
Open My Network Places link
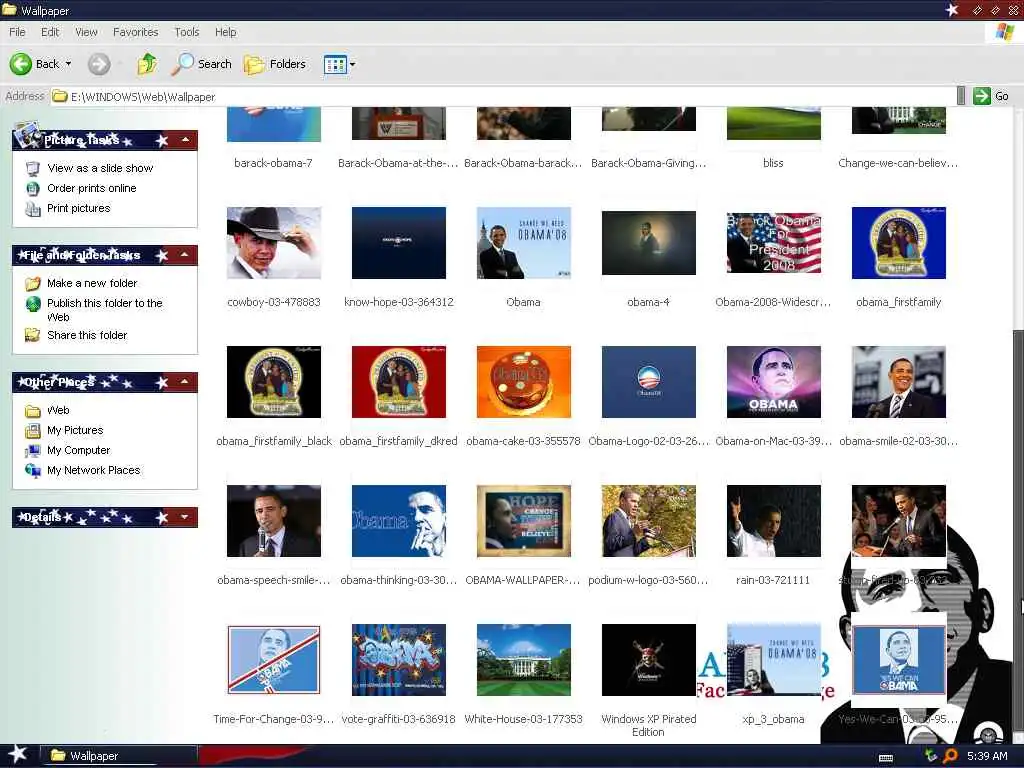(93, 470)
